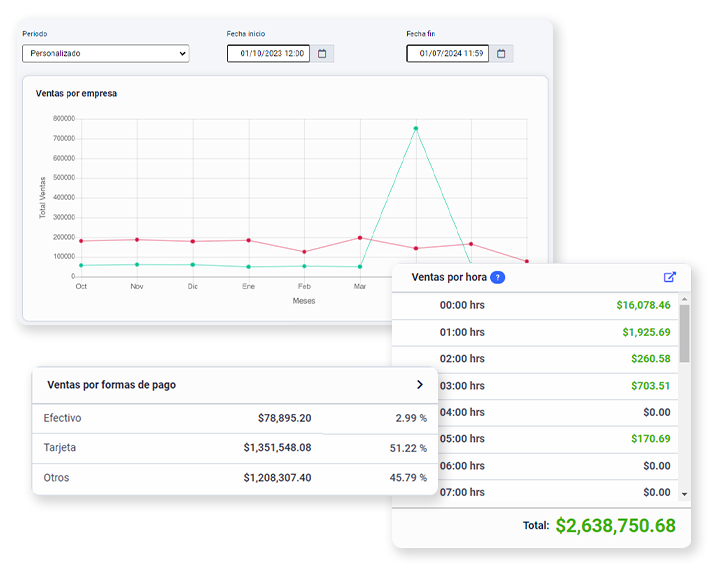Click the green Oct data point

point(81,265)
